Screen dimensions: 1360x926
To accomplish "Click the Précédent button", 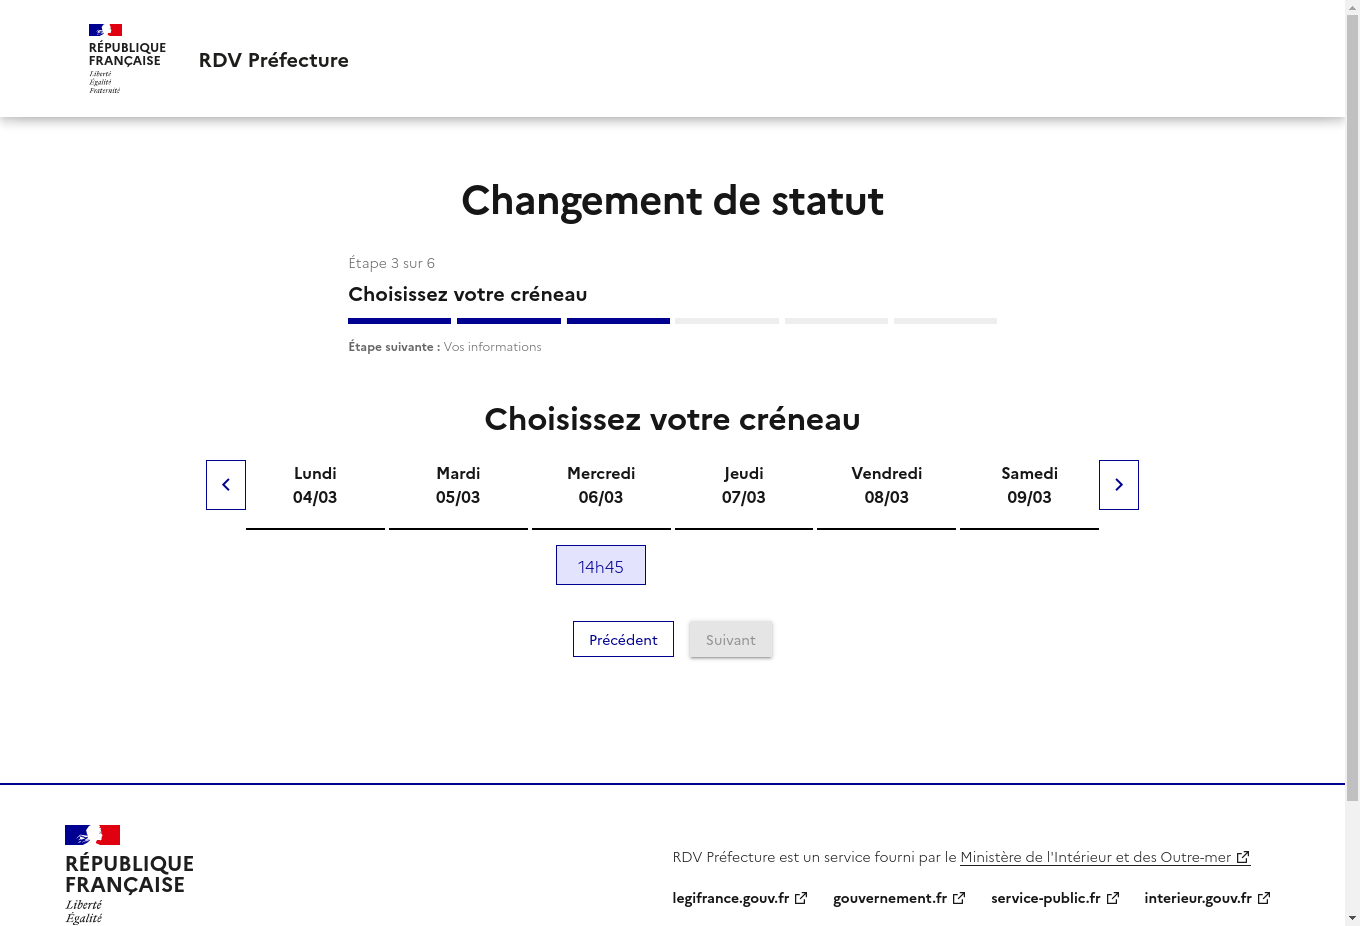I will click(x=623, y=639).
